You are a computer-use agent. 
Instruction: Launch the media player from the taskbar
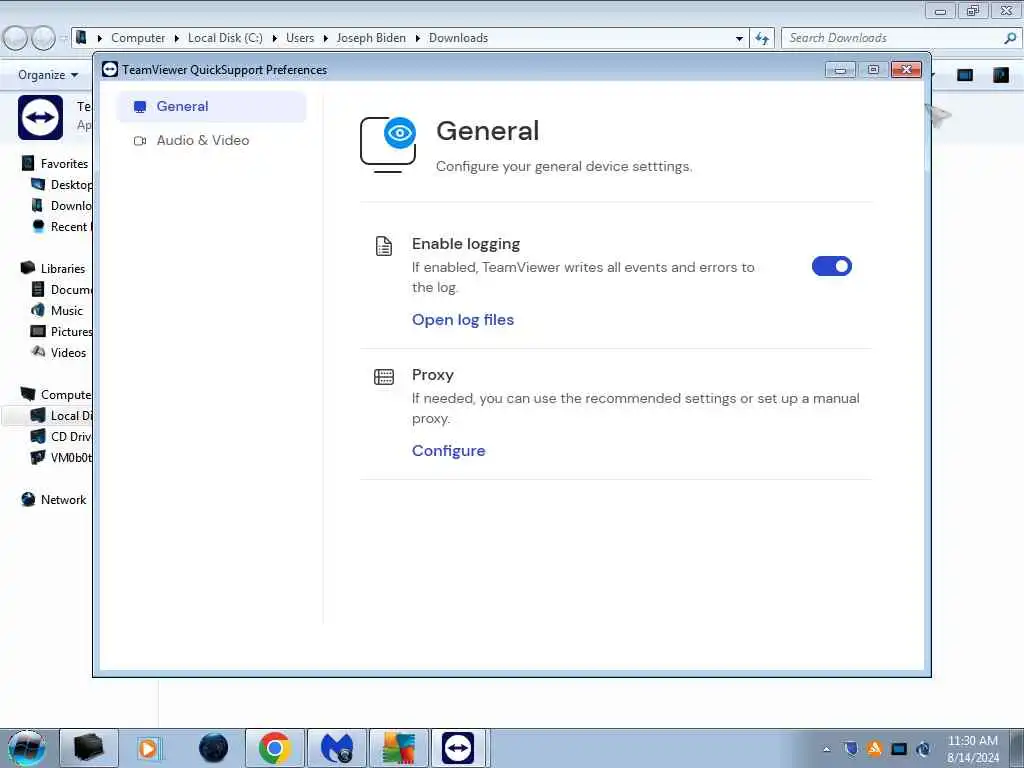click(148, 748)
